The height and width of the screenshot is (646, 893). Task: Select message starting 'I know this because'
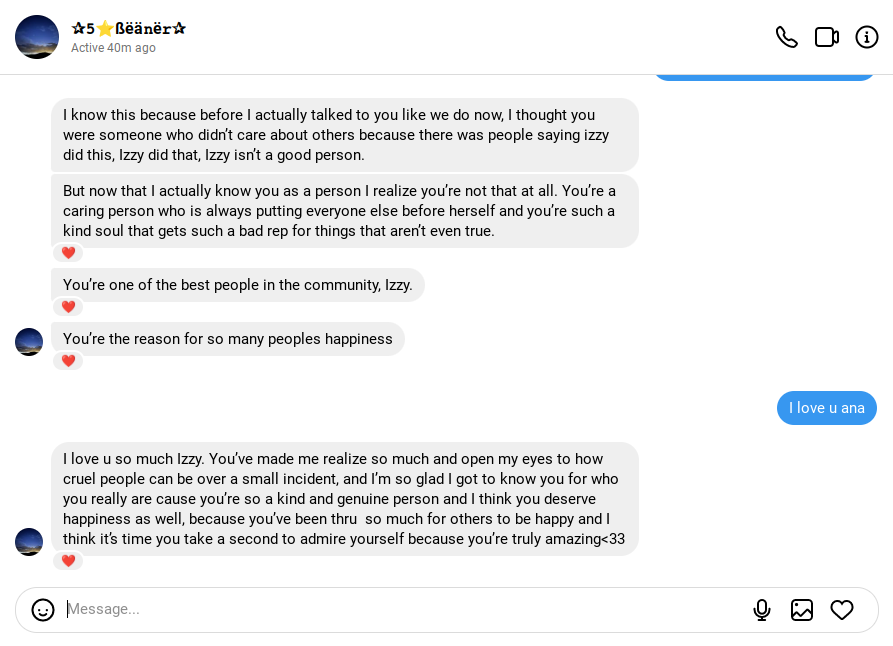tap(345, 135)
